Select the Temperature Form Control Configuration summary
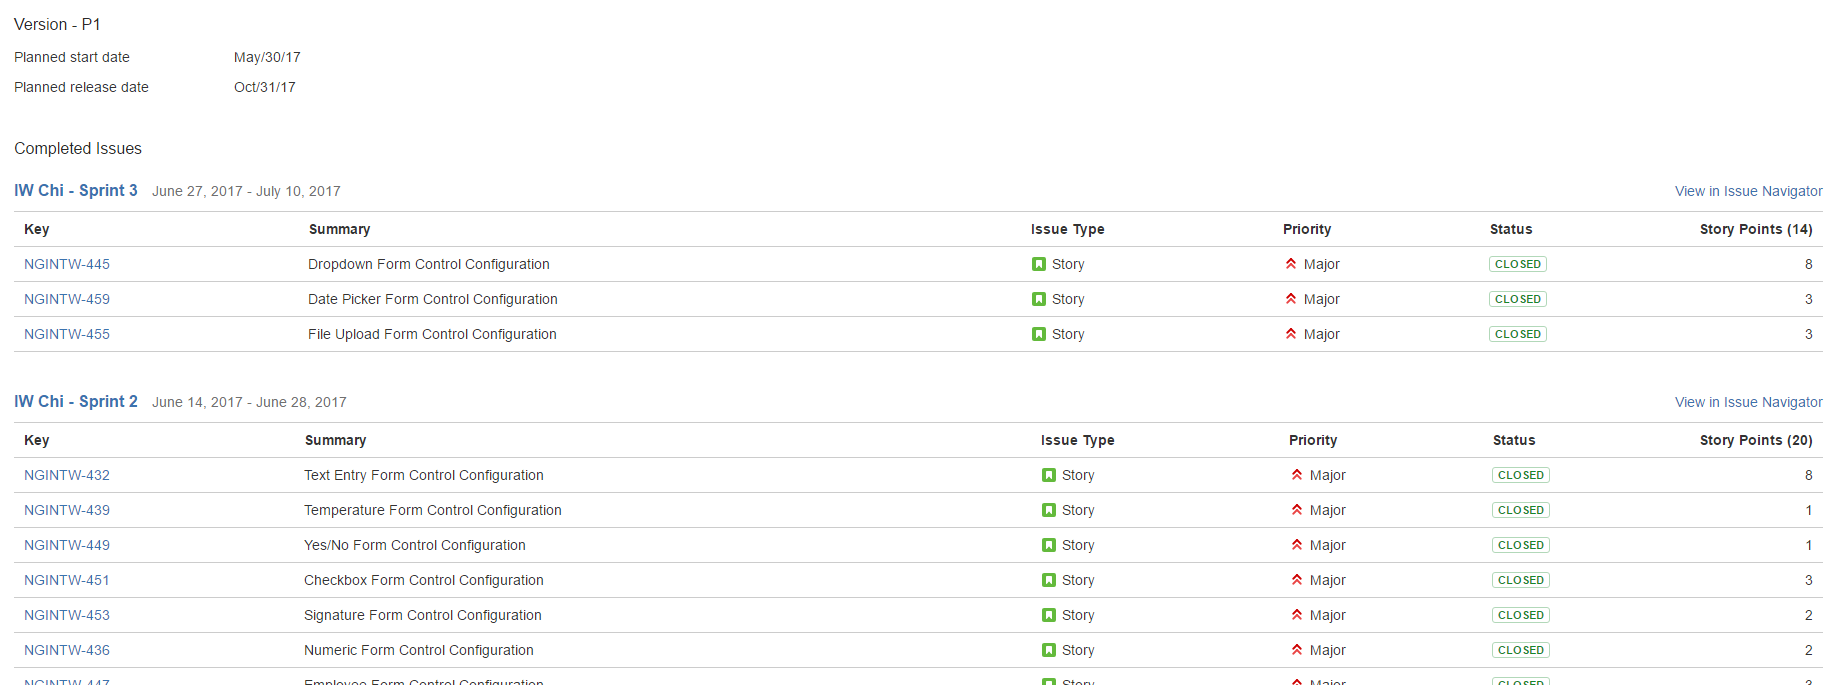The height and width of the screenshot is (685, 1838). click(x=433, y=510)
